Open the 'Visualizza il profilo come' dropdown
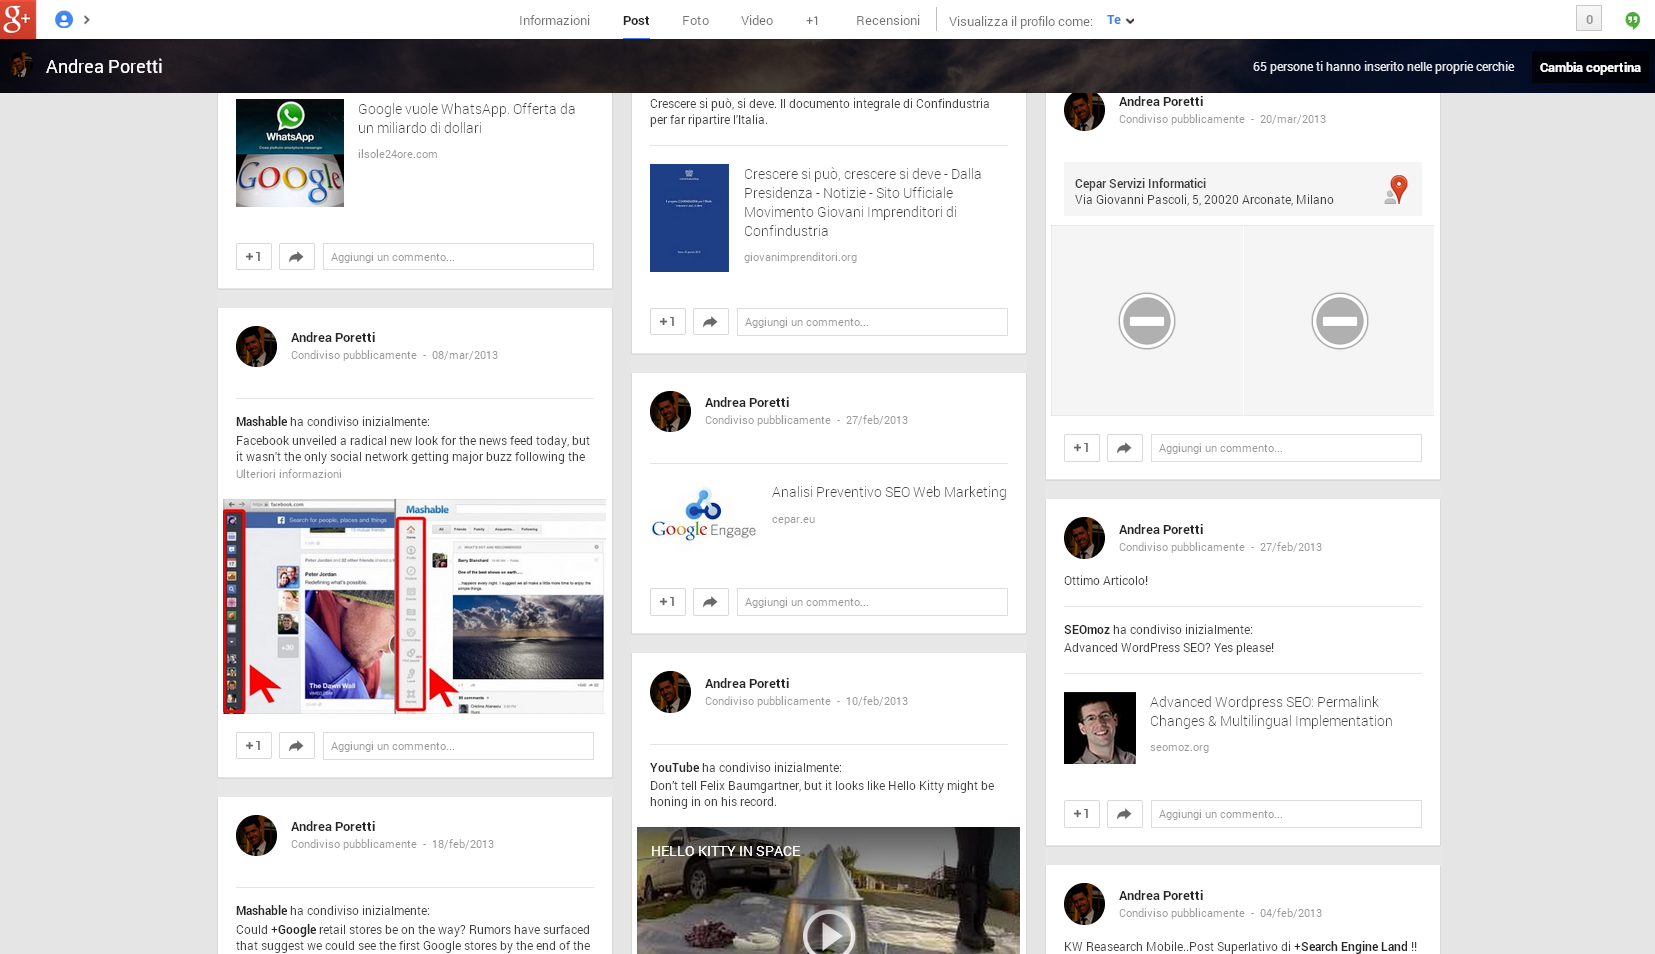Screen dimensions: 1655x954 tap(1120, 21)
